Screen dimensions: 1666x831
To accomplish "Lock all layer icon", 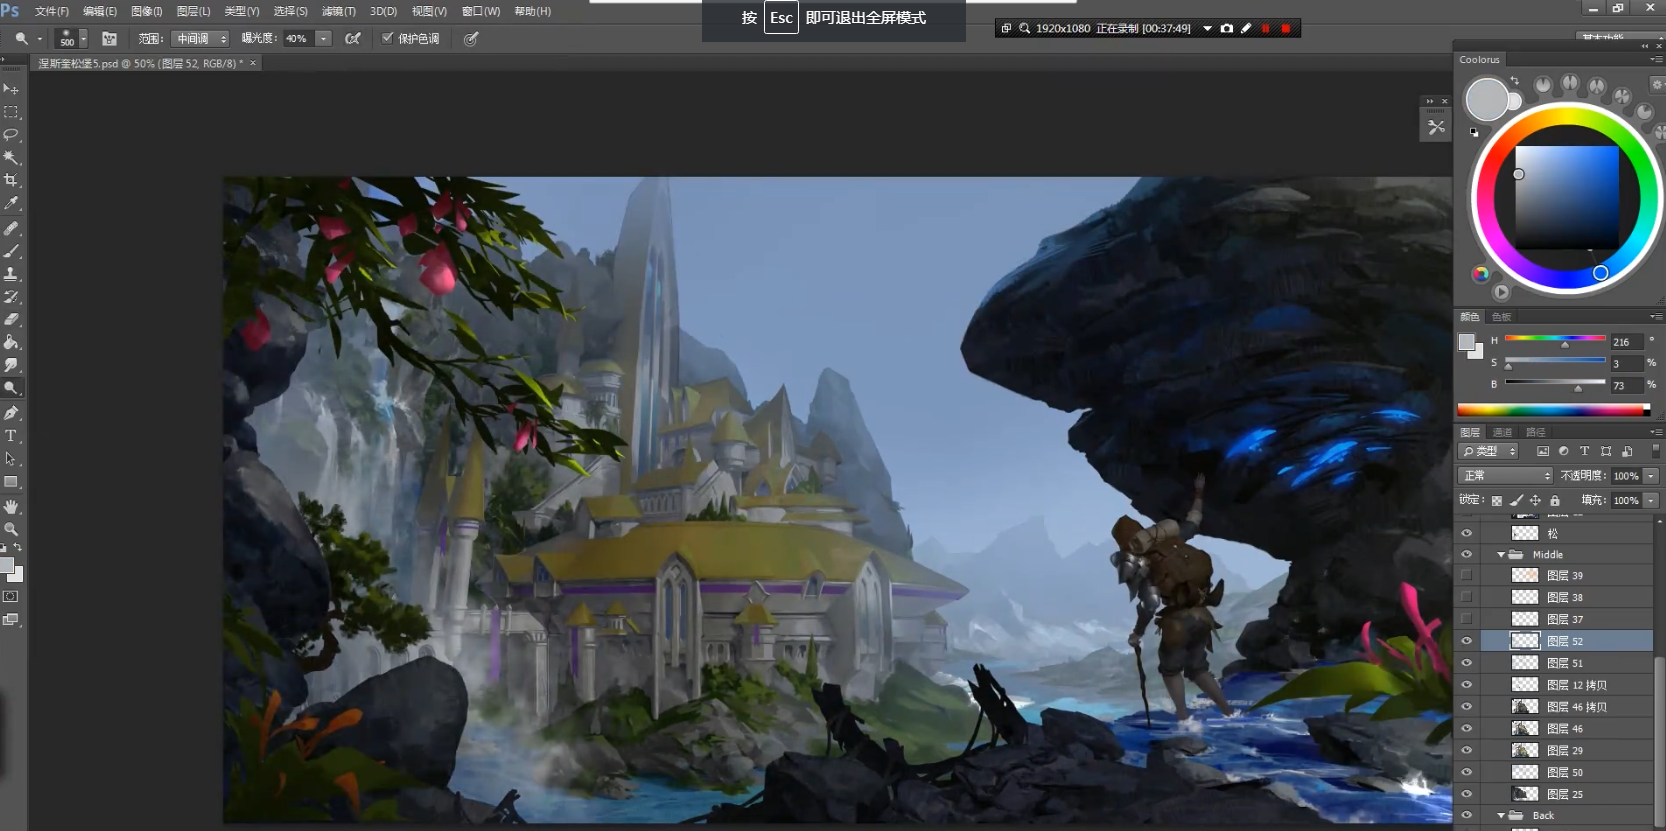I will [1555, 501].
